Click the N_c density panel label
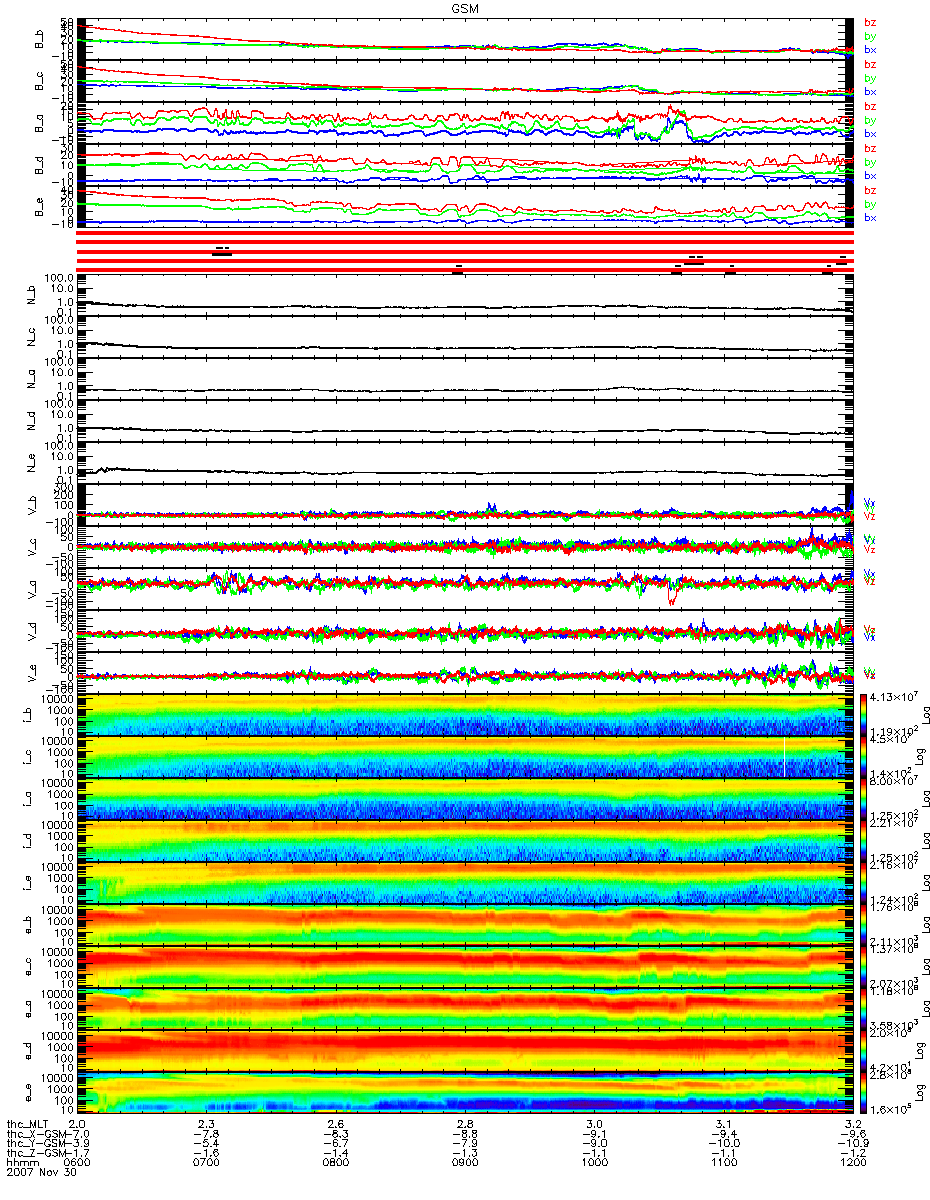Screen dimensions: 930x1200 (30, 338)
